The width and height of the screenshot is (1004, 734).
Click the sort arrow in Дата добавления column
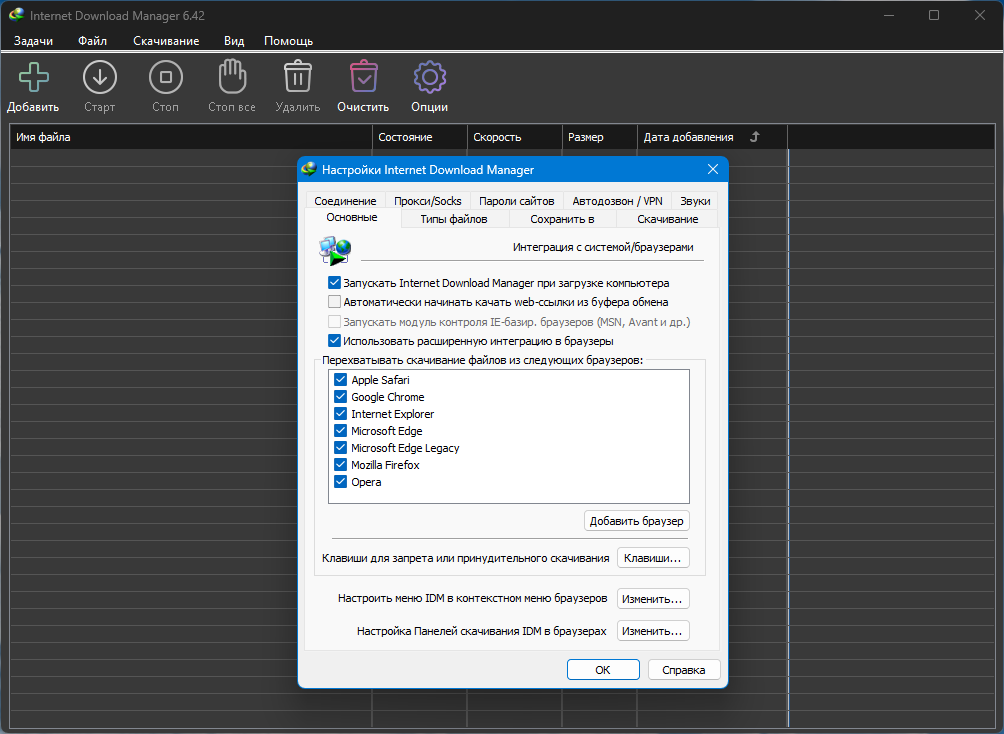pyautogui.click(x=755, y=137)
